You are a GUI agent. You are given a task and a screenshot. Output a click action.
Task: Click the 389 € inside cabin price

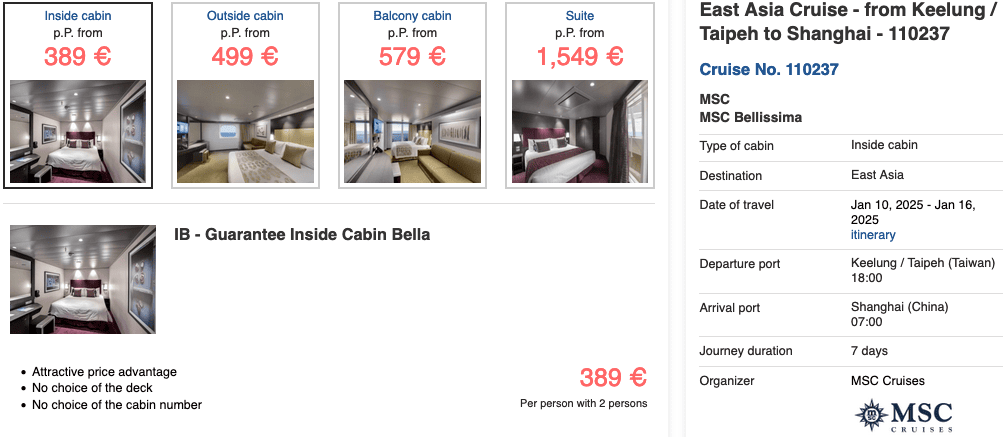point(78,56)
